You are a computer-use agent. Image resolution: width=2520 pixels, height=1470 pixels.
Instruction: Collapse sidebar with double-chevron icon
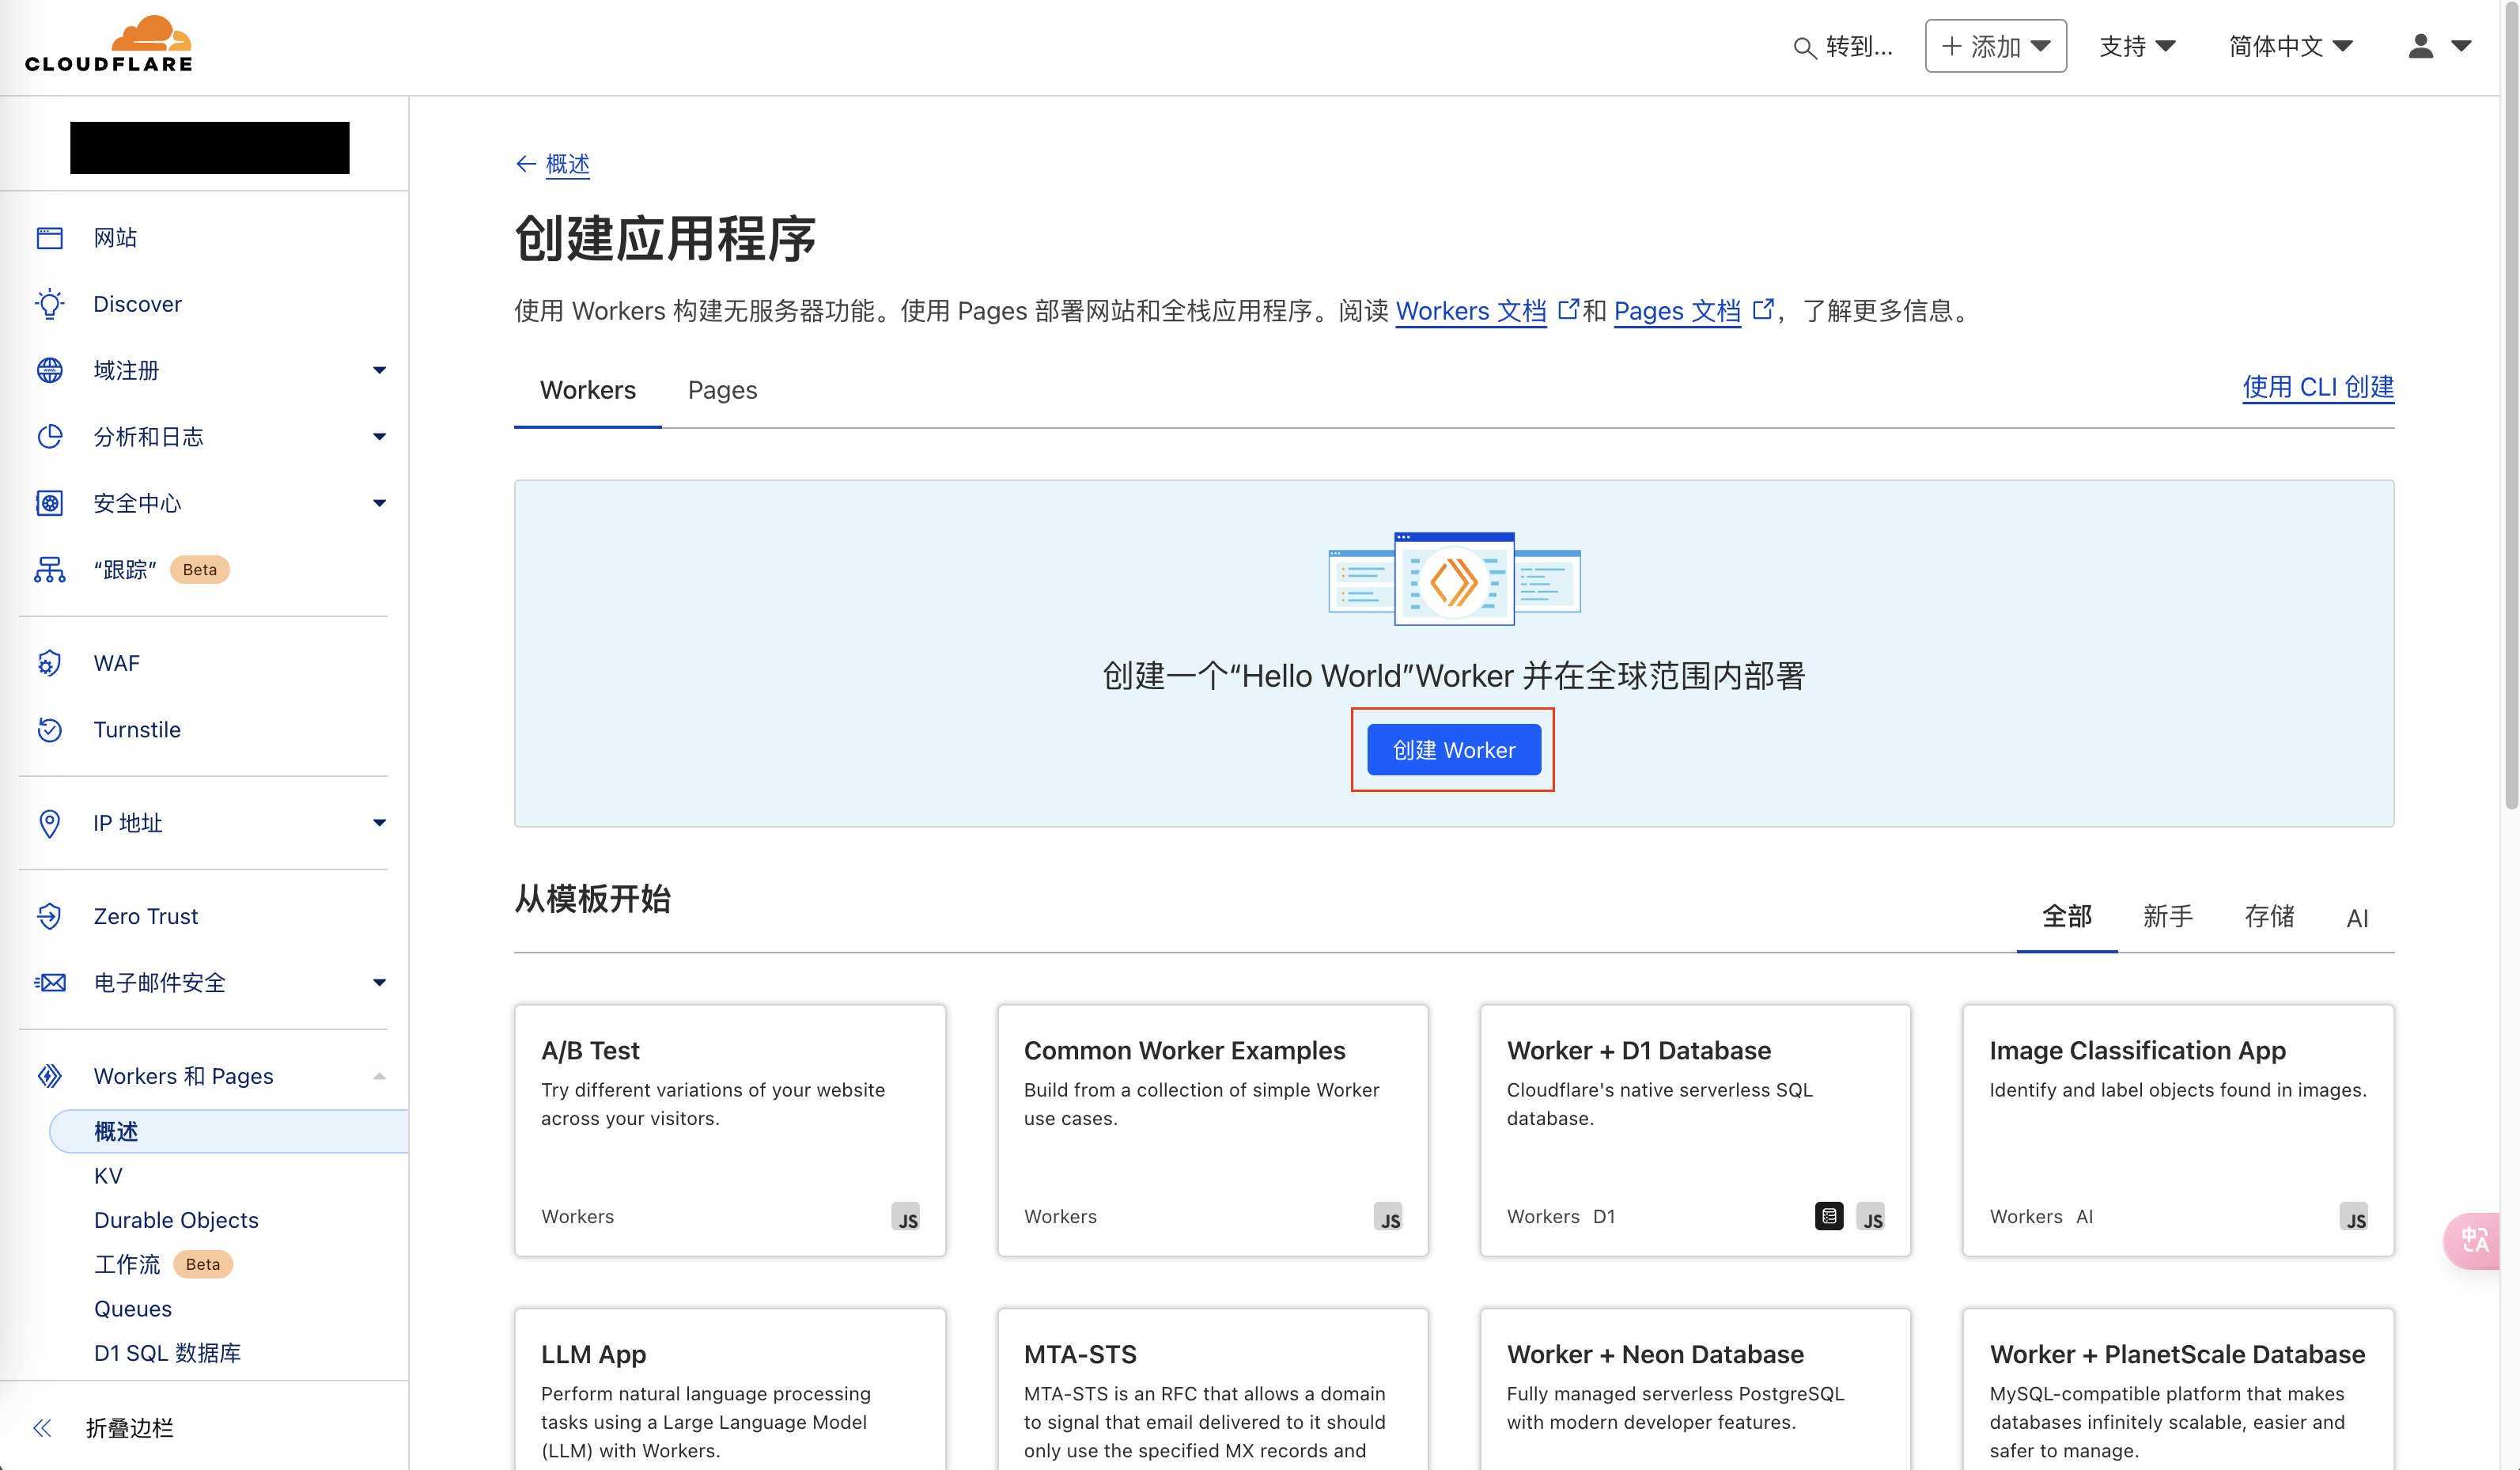pyautogui.click(x=42, y=1428)
